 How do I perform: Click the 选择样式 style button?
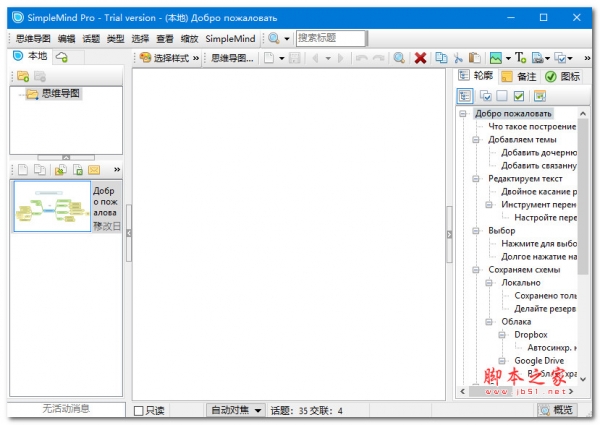pyautogui.click(x=165, y=58)
